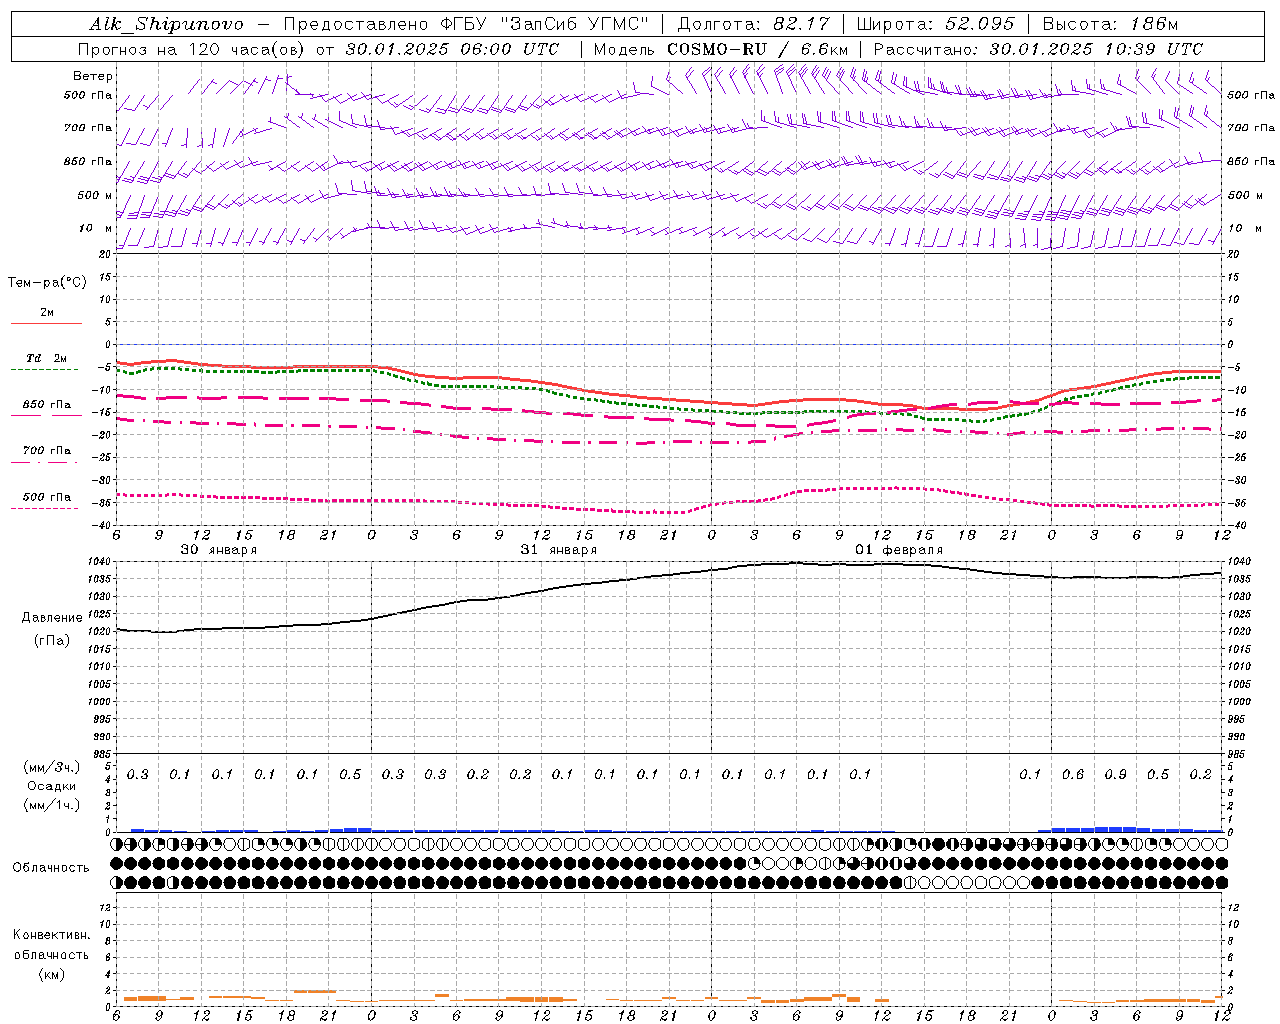Click the Высота: 186м field
This screenshot has width=1280, height=1024.
pyautogui.click(x=1110, y=24)
